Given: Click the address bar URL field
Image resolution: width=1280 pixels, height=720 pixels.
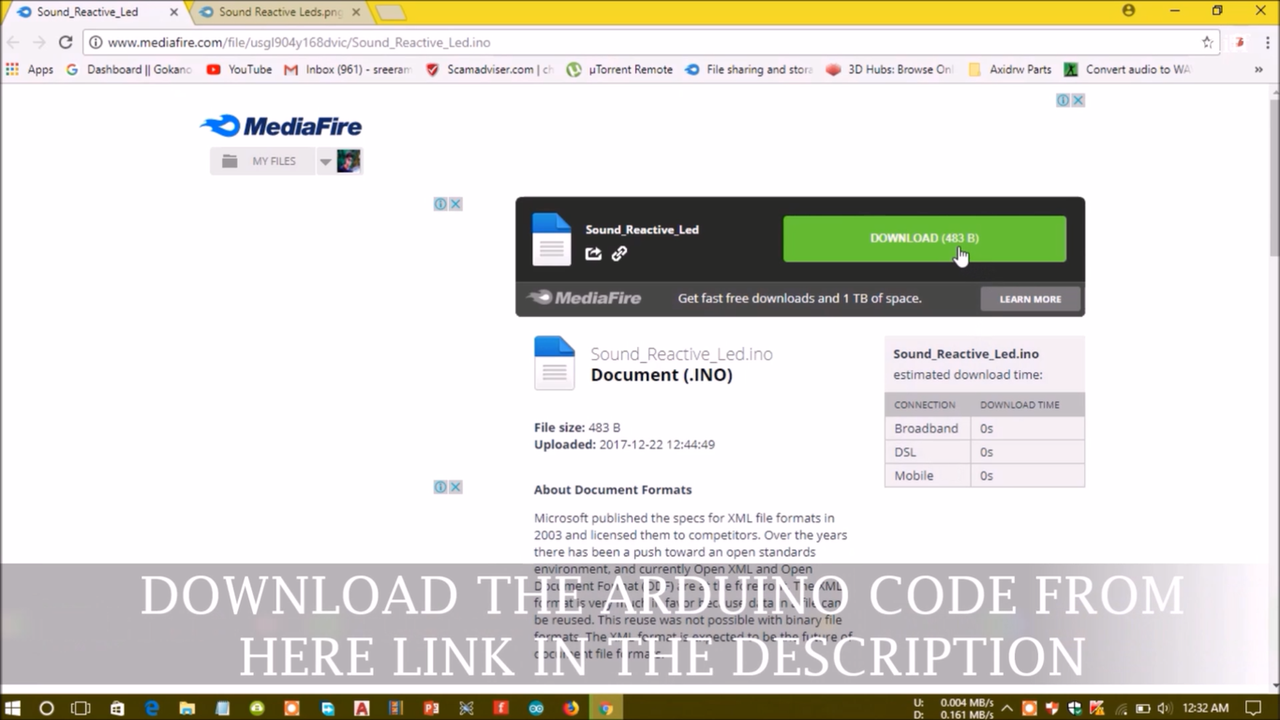Looking at the screenshot, I should 650,42.
